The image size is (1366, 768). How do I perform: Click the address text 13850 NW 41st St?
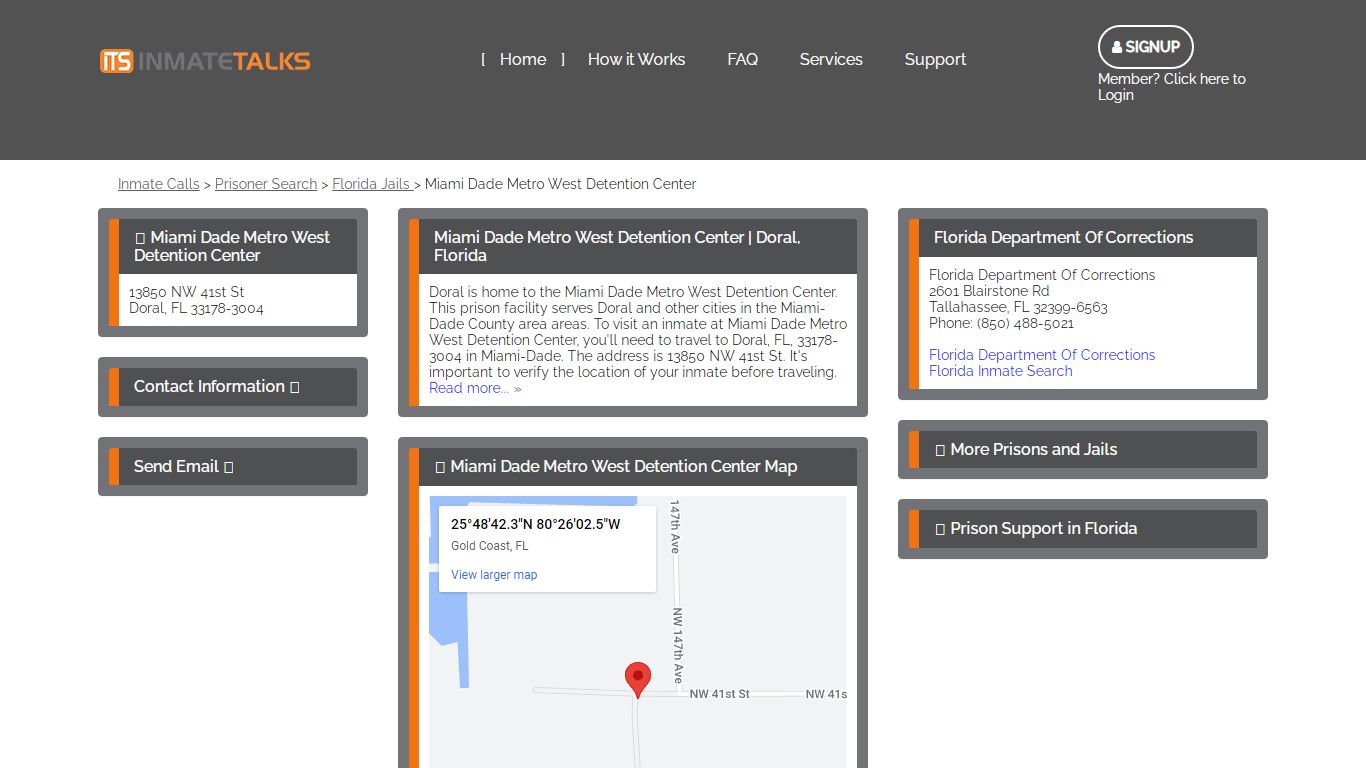tap(186, 292)
